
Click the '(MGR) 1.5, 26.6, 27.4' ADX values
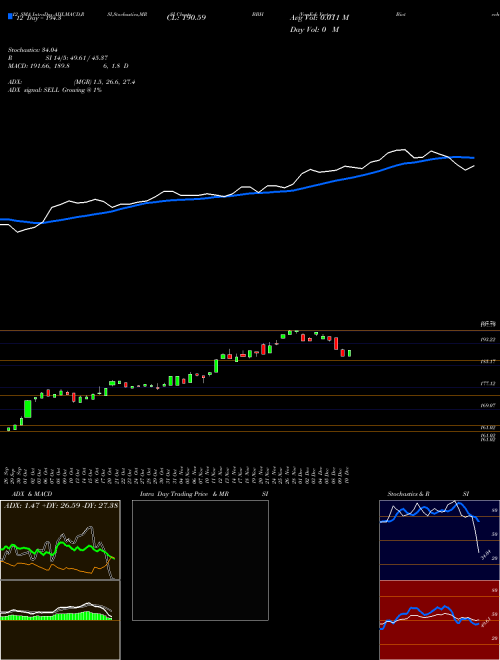pos(104,82)
